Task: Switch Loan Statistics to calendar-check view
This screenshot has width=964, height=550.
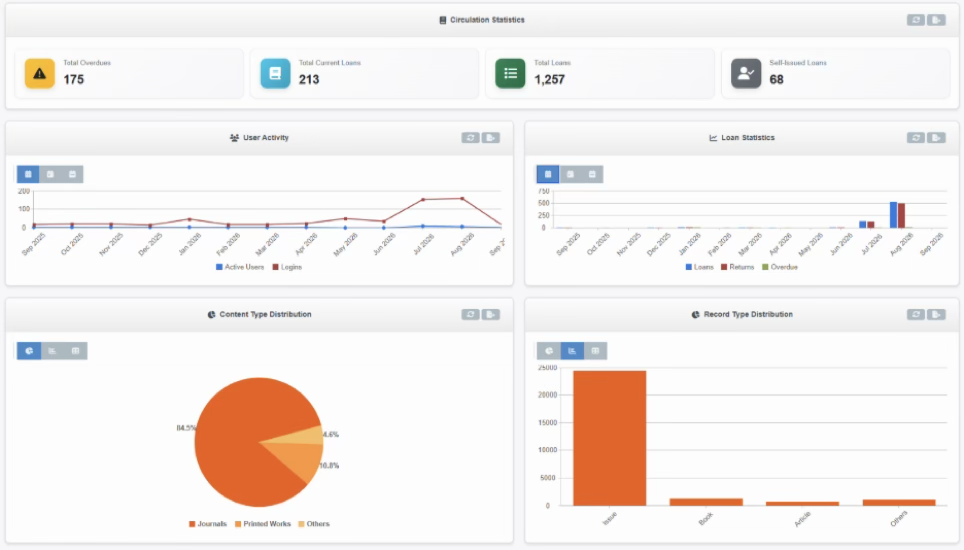Action: 570,175
